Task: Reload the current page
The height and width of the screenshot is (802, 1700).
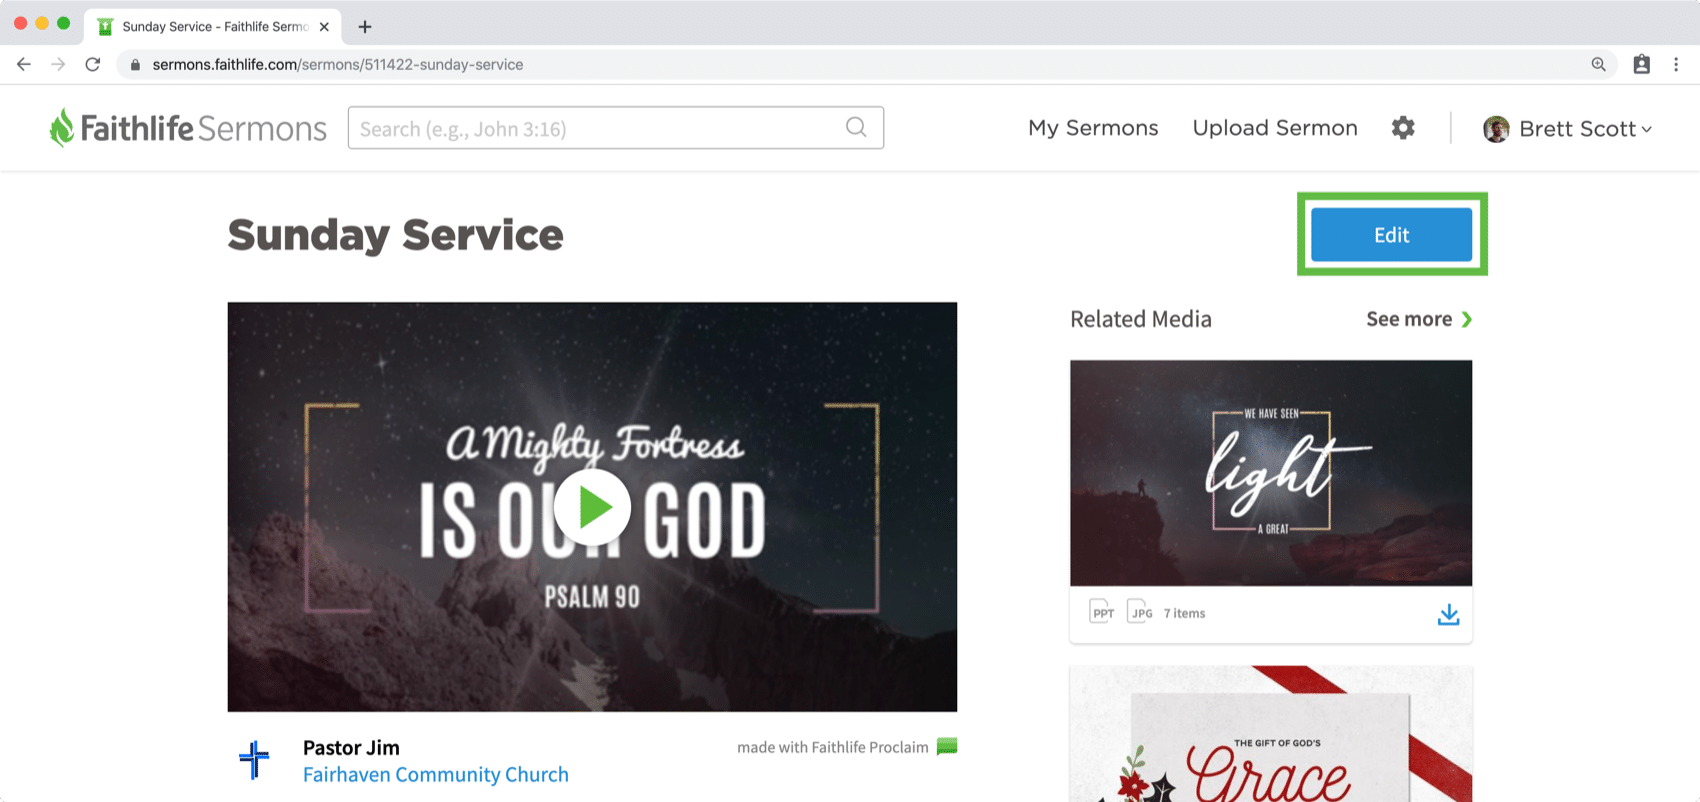Action: click(93, 64)
